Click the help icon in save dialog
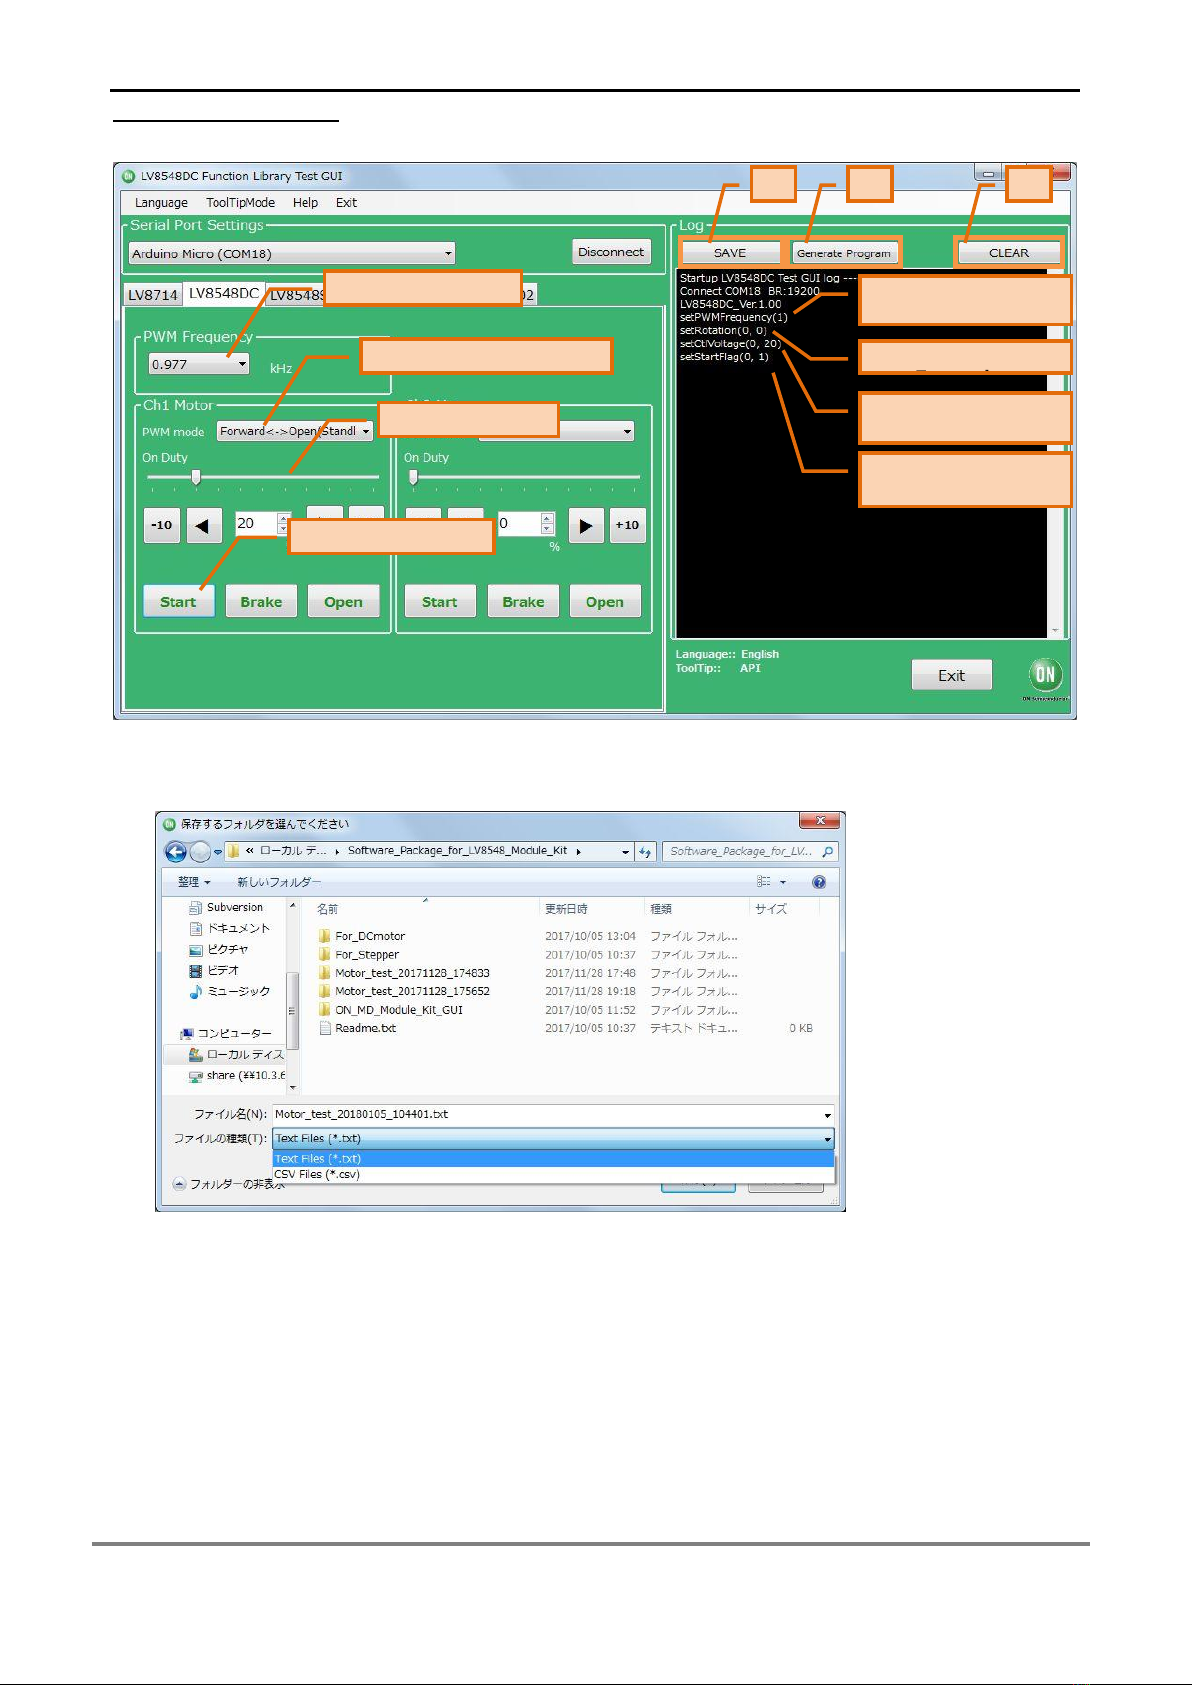Image resolution: width=1192 pixels, height=1685 pixels. click(819, 882)
